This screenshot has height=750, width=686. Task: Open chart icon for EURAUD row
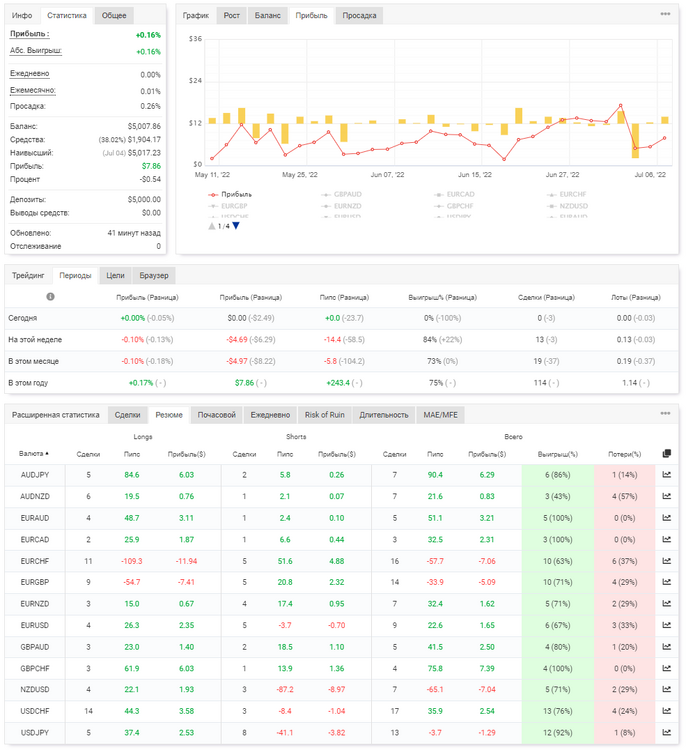point(666,518)
